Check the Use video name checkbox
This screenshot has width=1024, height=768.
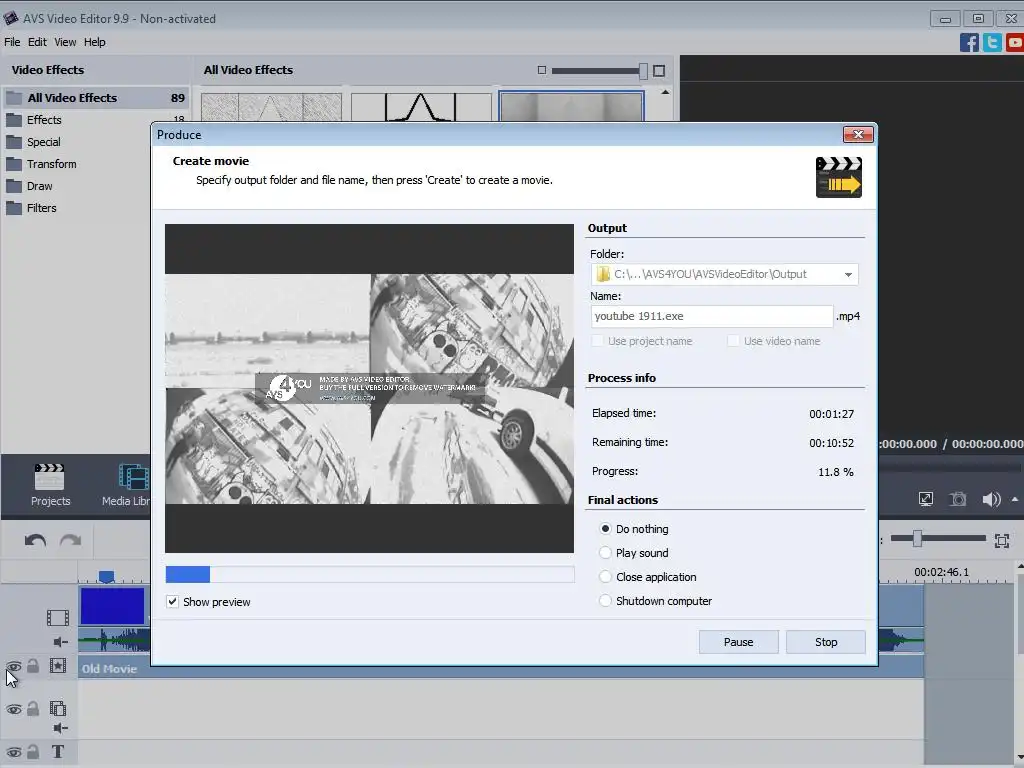pos(733,341)
